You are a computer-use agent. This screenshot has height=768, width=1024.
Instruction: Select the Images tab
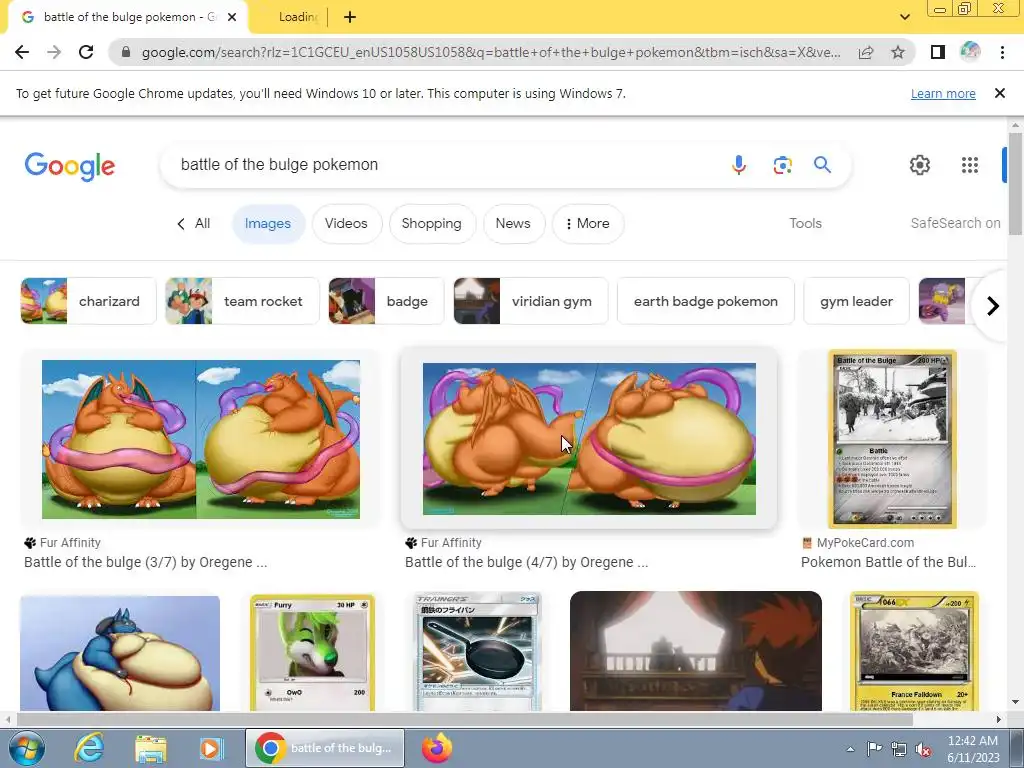(268, 223)
